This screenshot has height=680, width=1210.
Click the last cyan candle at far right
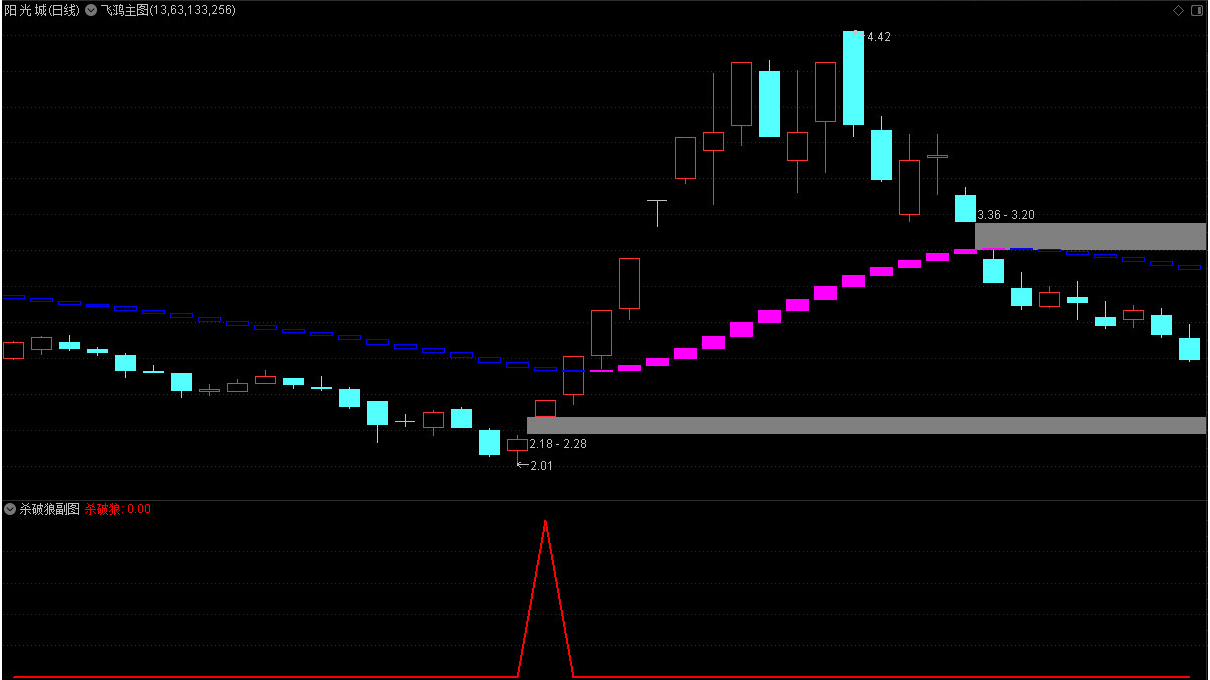tap(1189, 349)
